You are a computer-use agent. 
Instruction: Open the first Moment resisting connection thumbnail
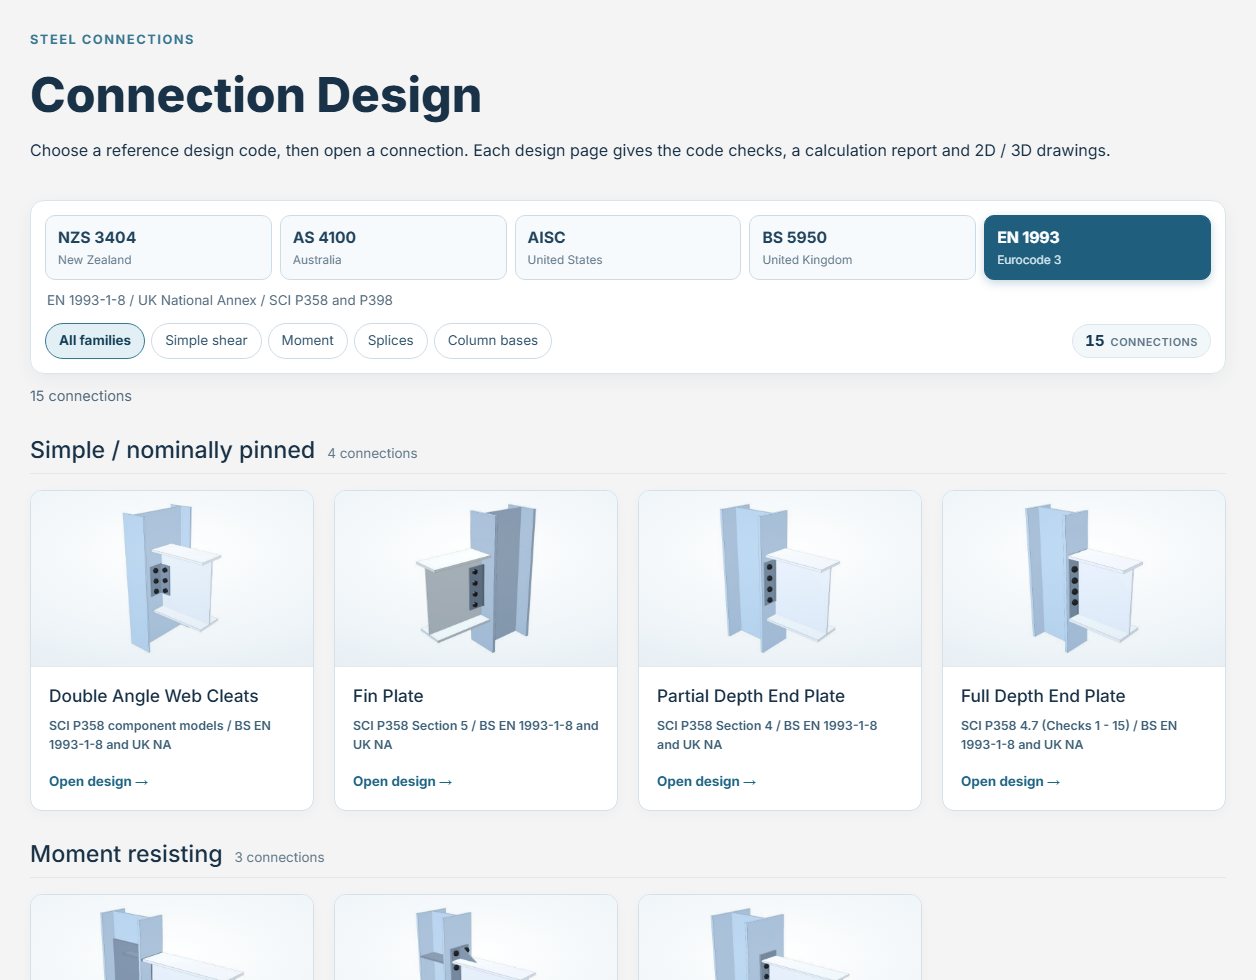pos(172,938)
